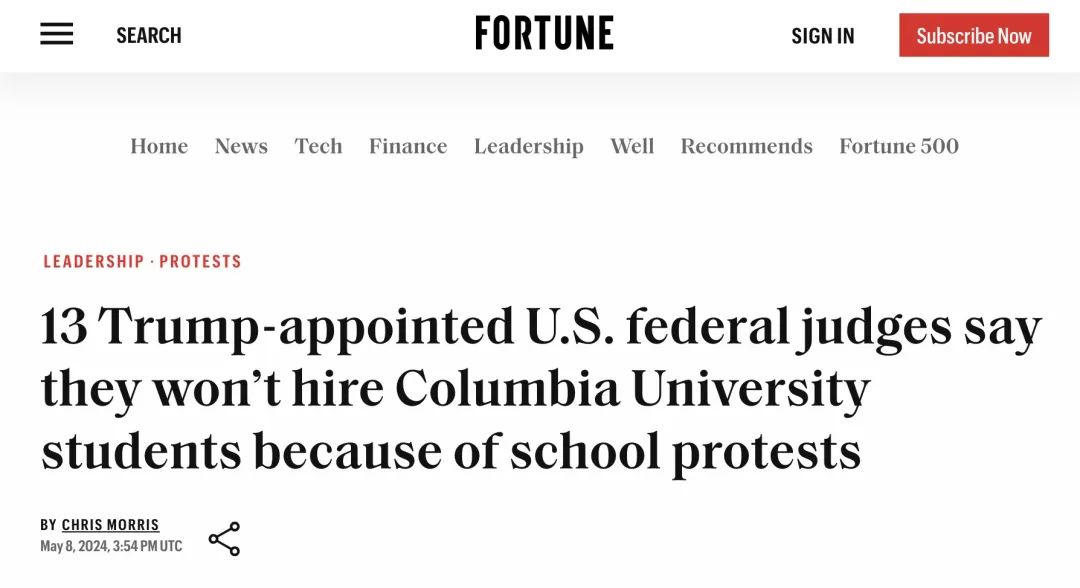
Task: Click the red PROTESTS category tag
Action: 200,262
